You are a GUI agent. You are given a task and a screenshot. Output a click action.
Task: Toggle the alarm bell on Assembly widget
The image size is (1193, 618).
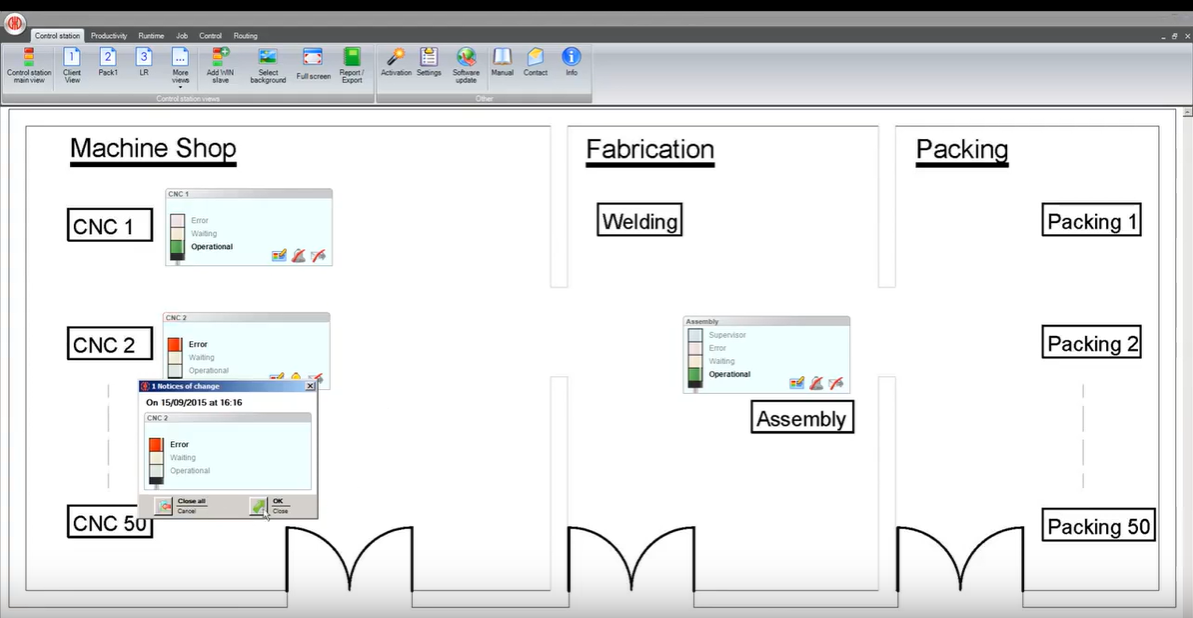[x=816, y=383]
